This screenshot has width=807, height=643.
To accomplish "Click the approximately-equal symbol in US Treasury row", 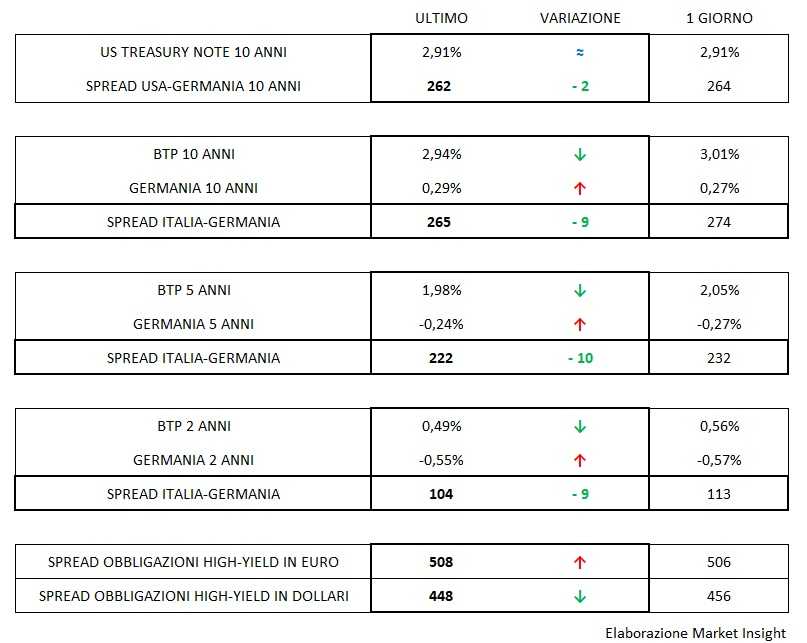I will 580,52.
